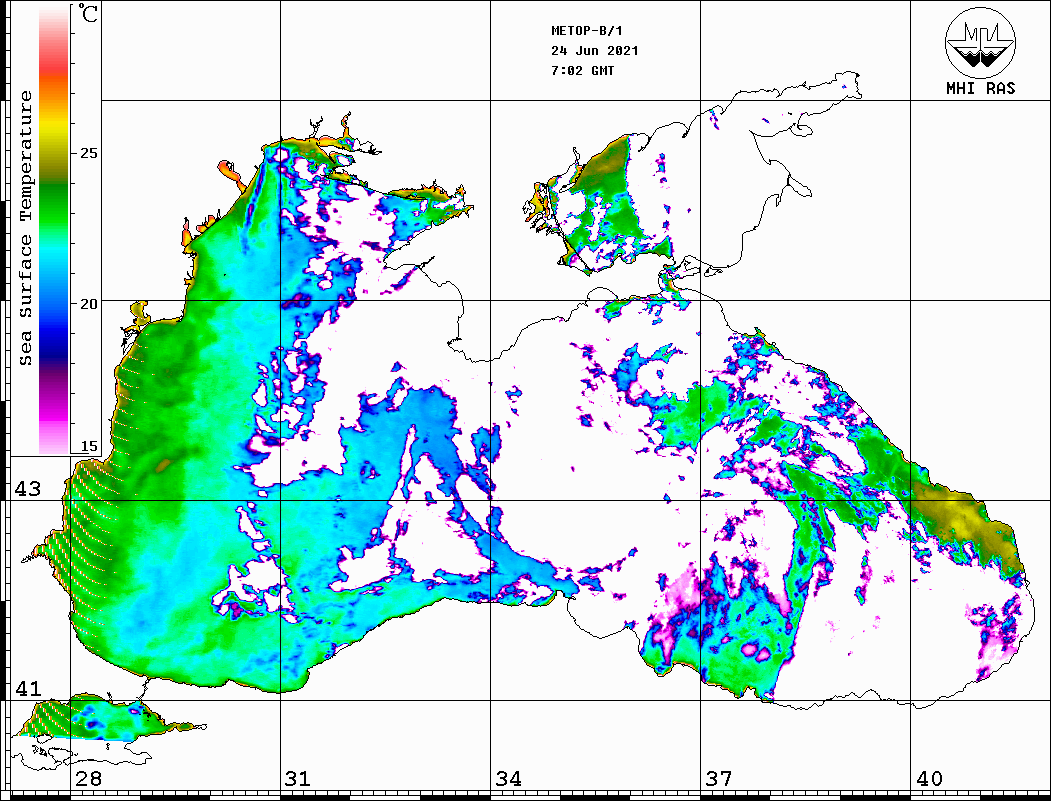Click longitude label 34
1051x801 pixels.
[x=508, y=779]
